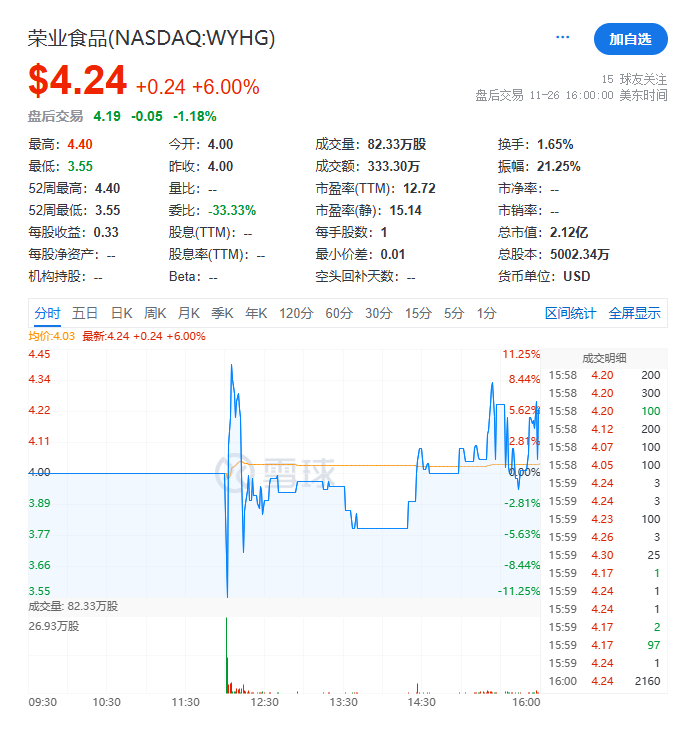Click the 最高 4.40 high value
Image resolution: width=698 pixels, height=729 pixels.
(80, 145)
